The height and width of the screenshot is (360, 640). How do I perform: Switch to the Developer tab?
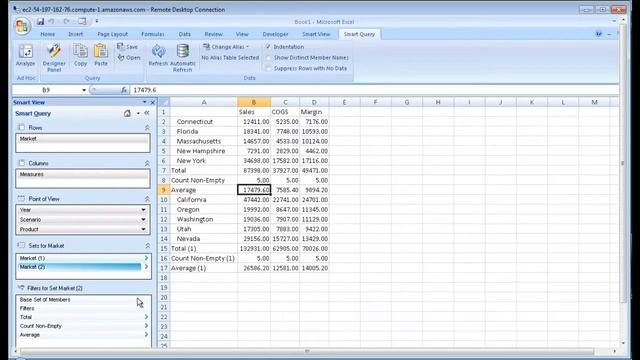coord(275,34)
